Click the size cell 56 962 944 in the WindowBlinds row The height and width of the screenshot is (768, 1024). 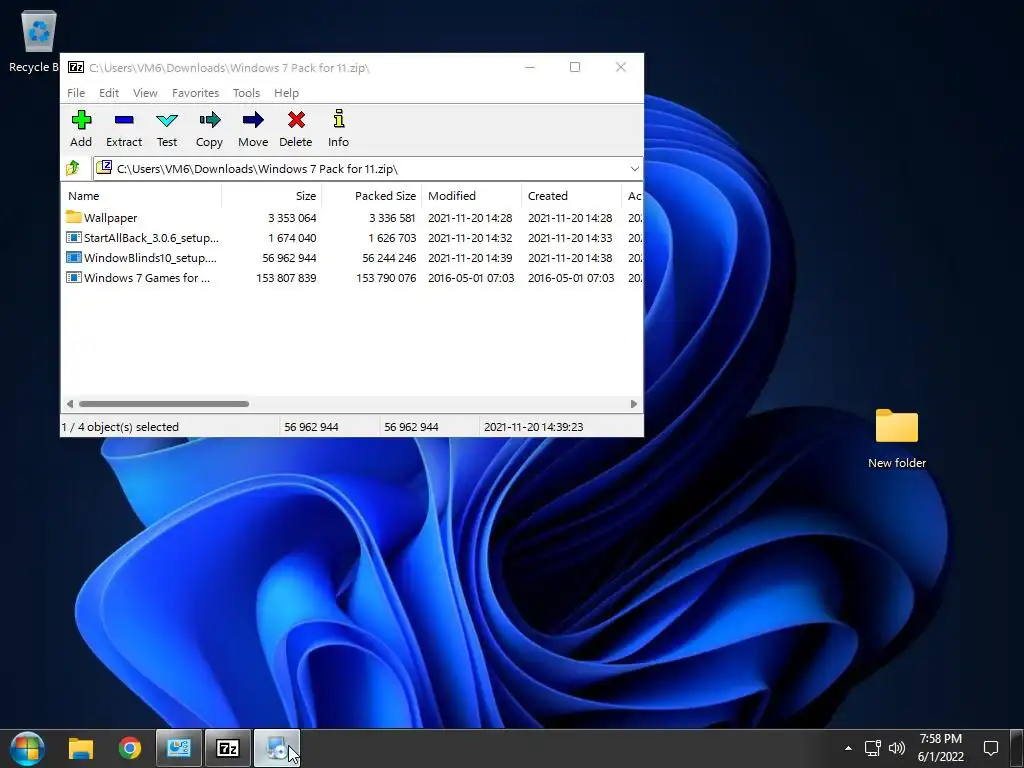[x=289, y=258]
